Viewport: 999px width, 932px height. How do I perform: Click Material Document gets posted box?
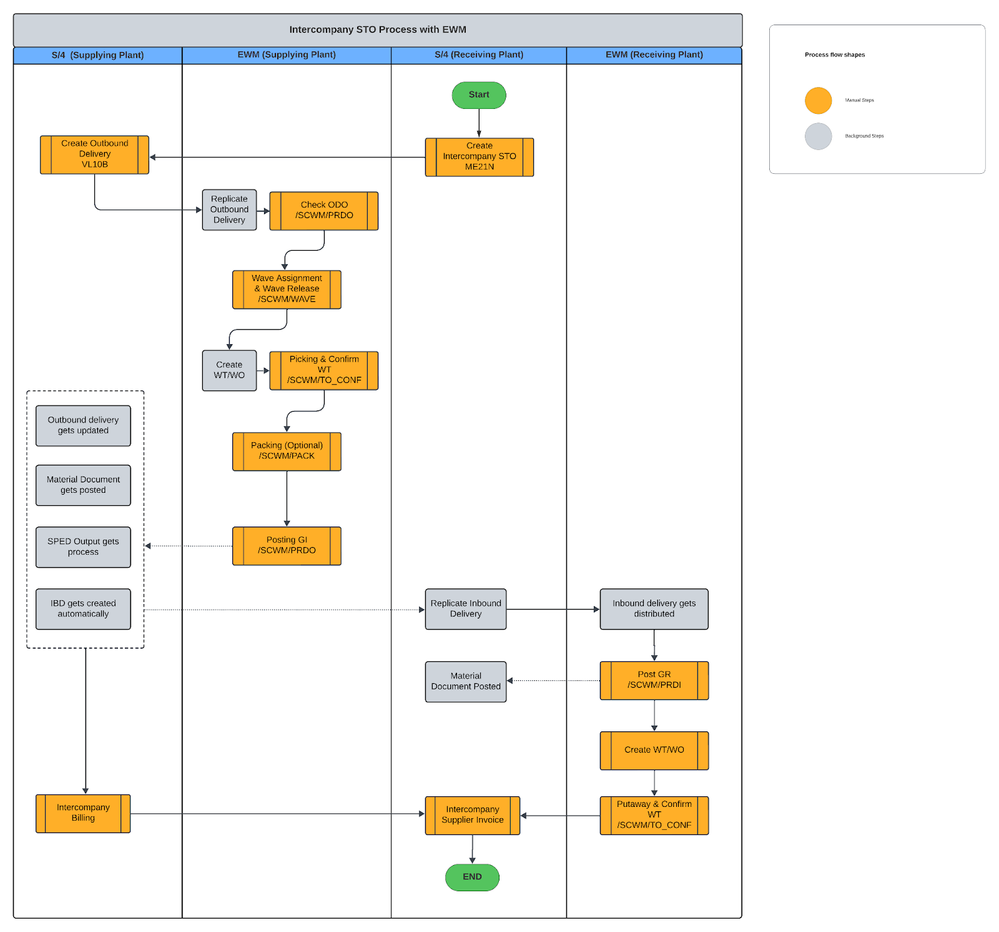[x=83, y=485]
